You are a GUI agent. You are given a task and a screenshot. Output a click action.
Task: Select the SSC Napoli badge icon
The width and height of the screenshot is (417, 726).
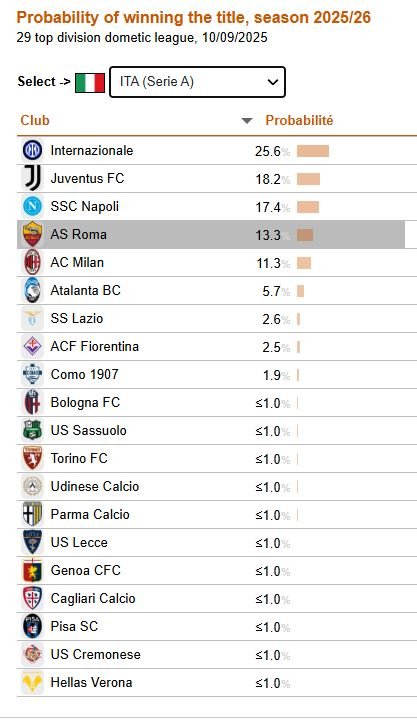32,206
